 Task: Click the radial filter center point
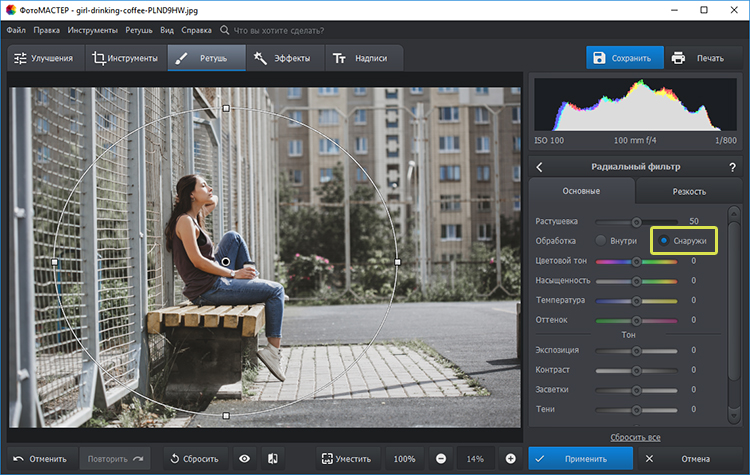(226, 262)
